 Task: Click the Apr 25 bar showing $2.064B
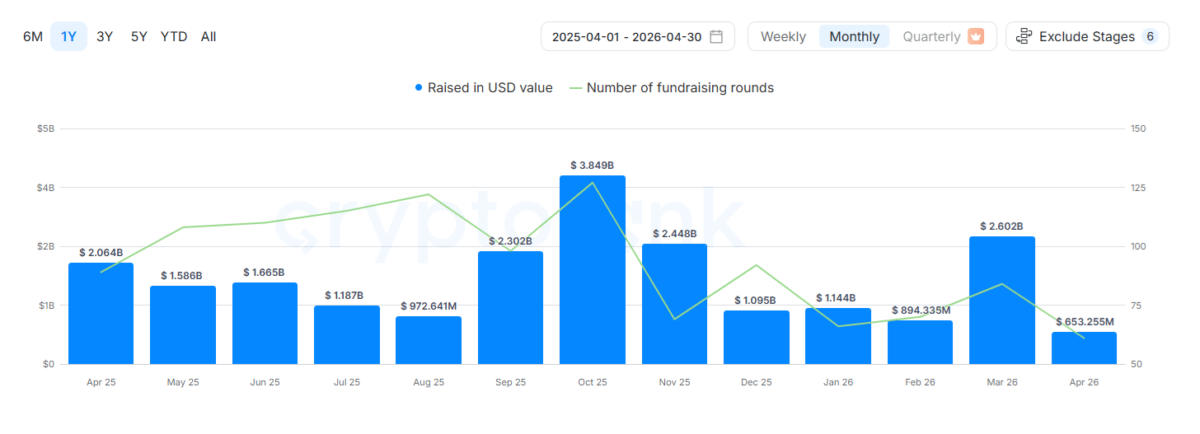[x=101, y=314]
